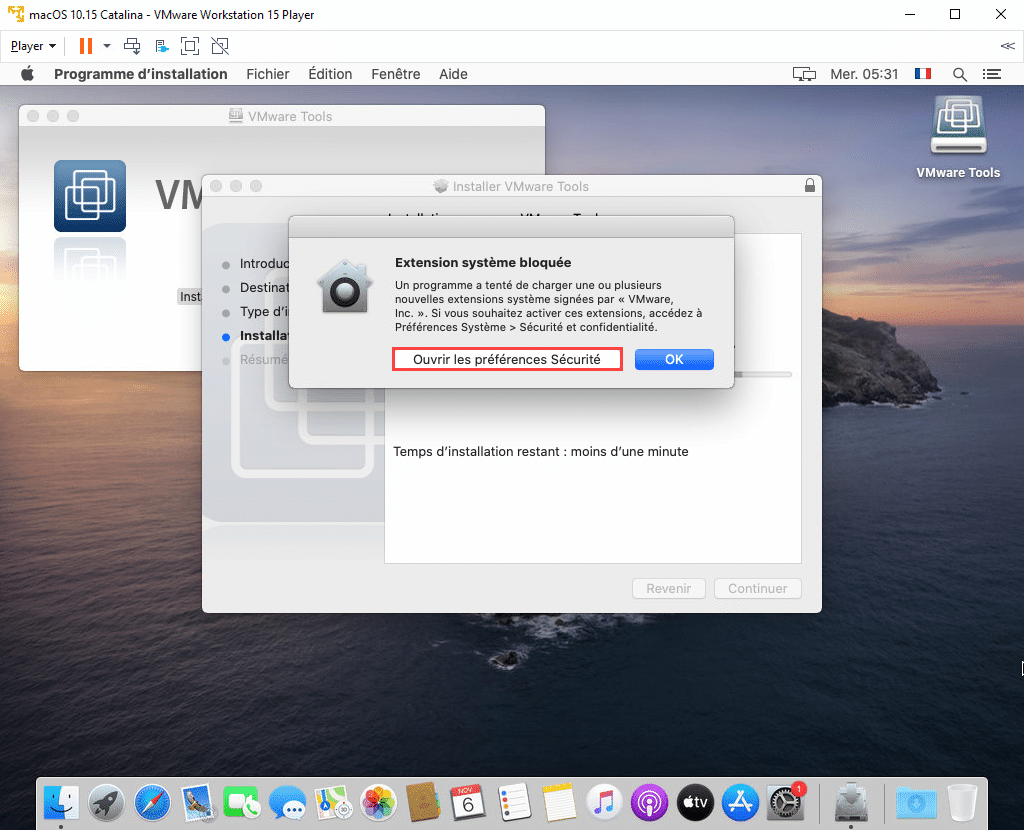Image resolution: width=1024 pixels, height=830 pixels.
Task: Pause the virtual machine with orange pause icon
Action: click(x=86, y=46)
